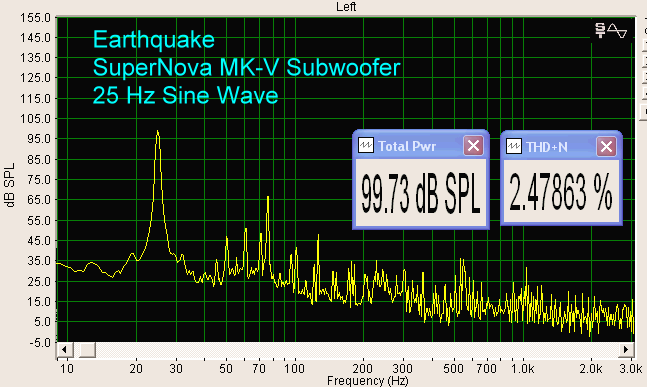Viewport: 647px width, 387px height.
Task: Click the 25 Hz fundamental peak on the spectrum
Action: [x=158, y=133]
